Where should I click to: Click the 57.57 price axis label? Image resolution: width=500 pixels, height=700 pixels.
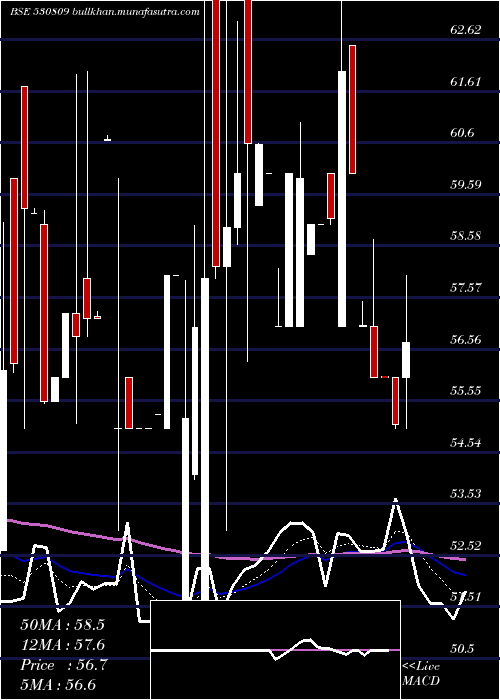pyautogui.click(x=466, y=288)
